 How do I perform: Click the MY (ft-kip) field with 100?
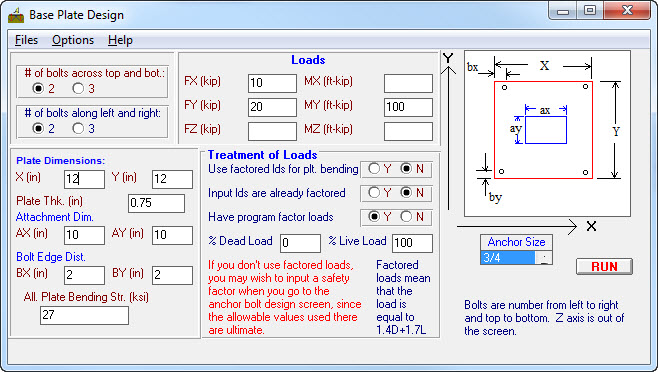pyautogui.click(x=408, y=107)
